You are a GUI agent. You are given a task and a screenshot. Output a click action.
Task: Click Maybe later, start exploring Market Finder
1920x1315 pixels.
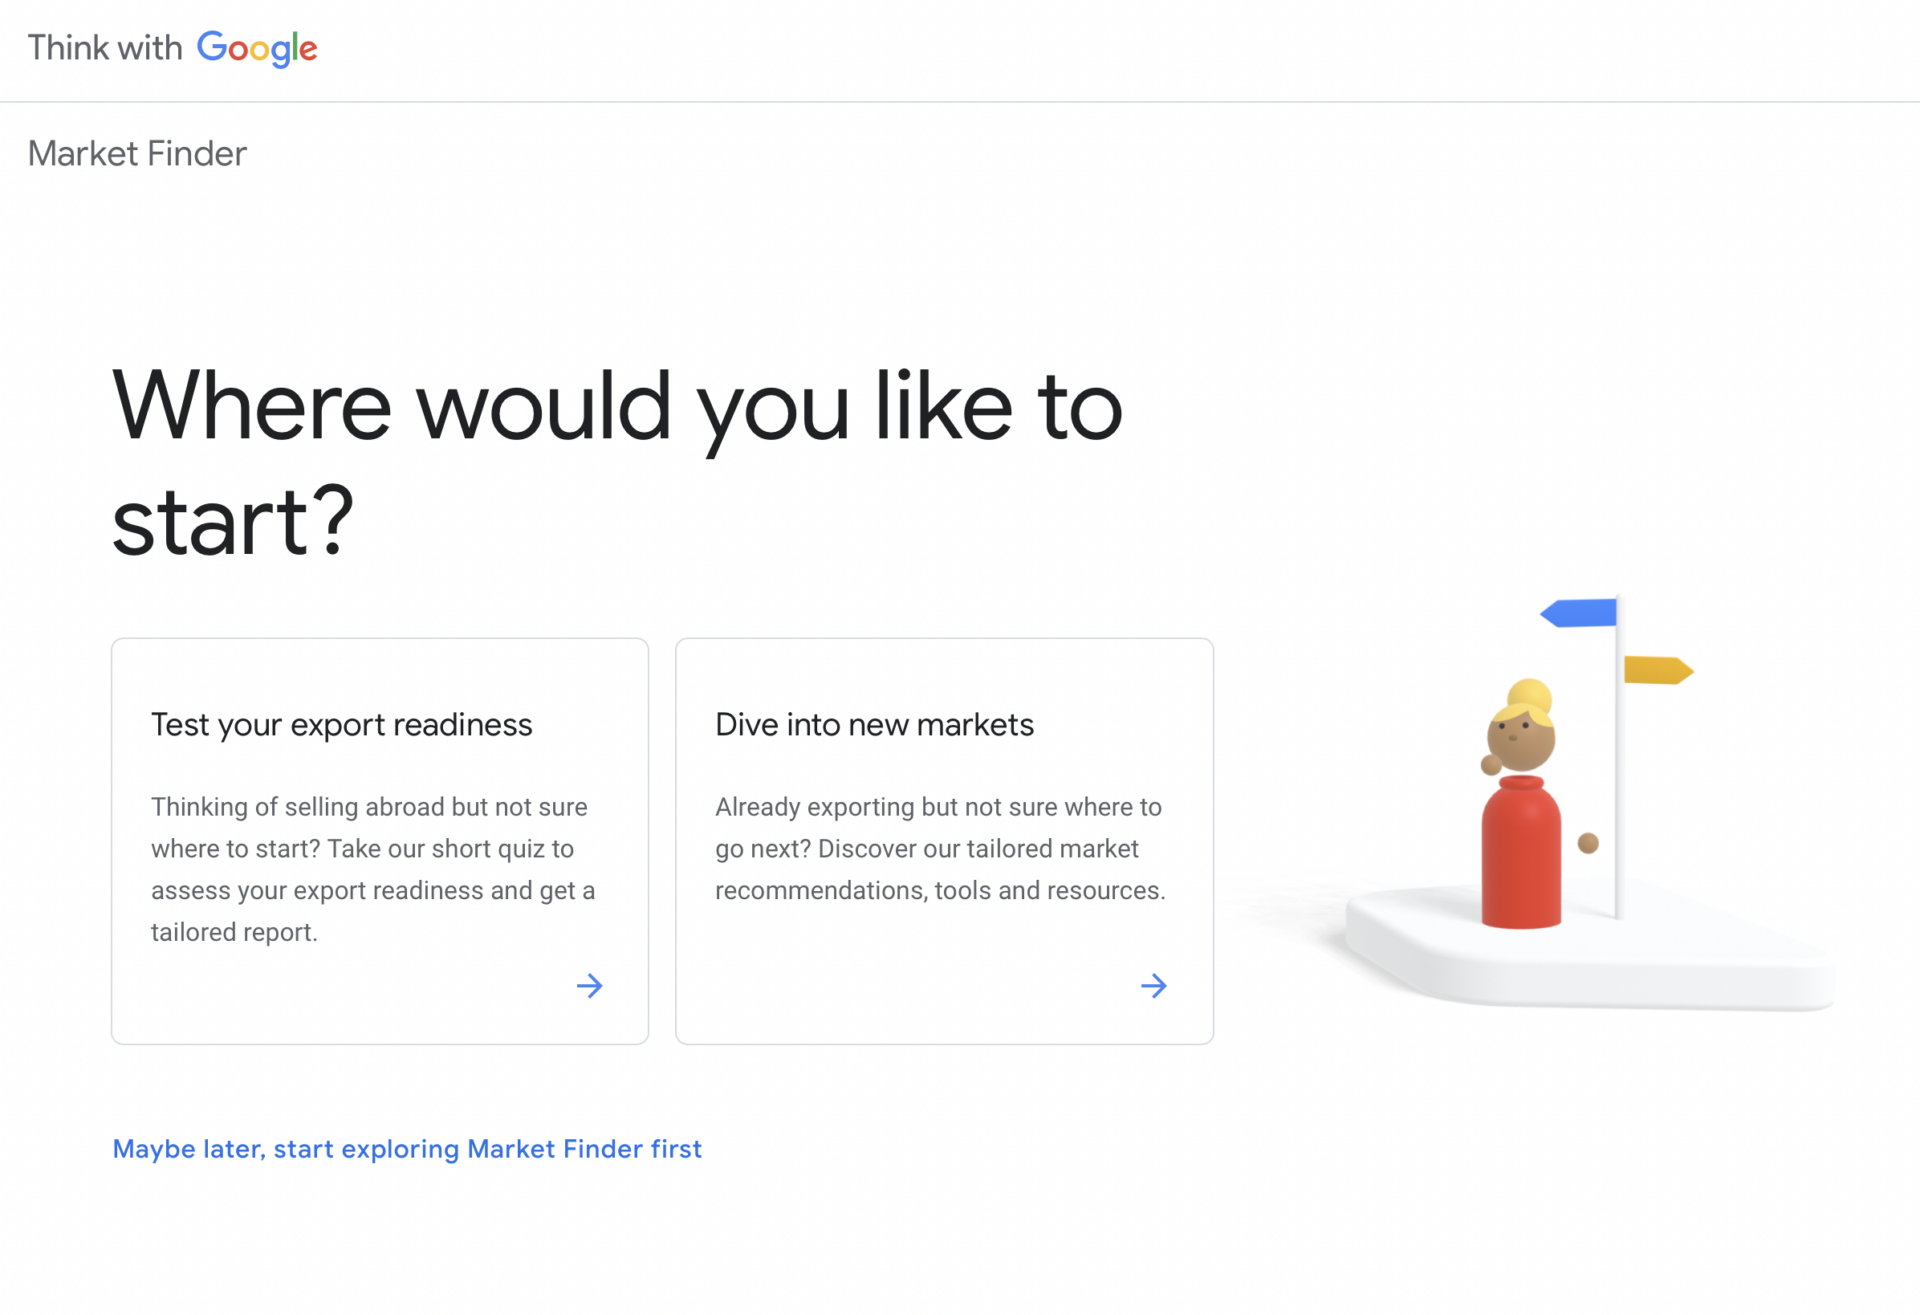pyautogui.click(x=407, y=1149)
